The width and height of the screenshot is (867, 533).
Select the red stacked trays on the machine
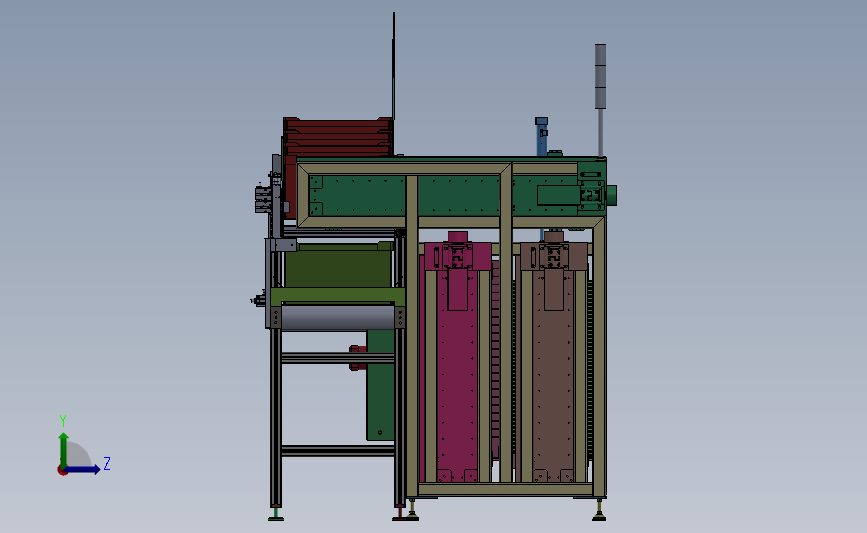point(338,138)
